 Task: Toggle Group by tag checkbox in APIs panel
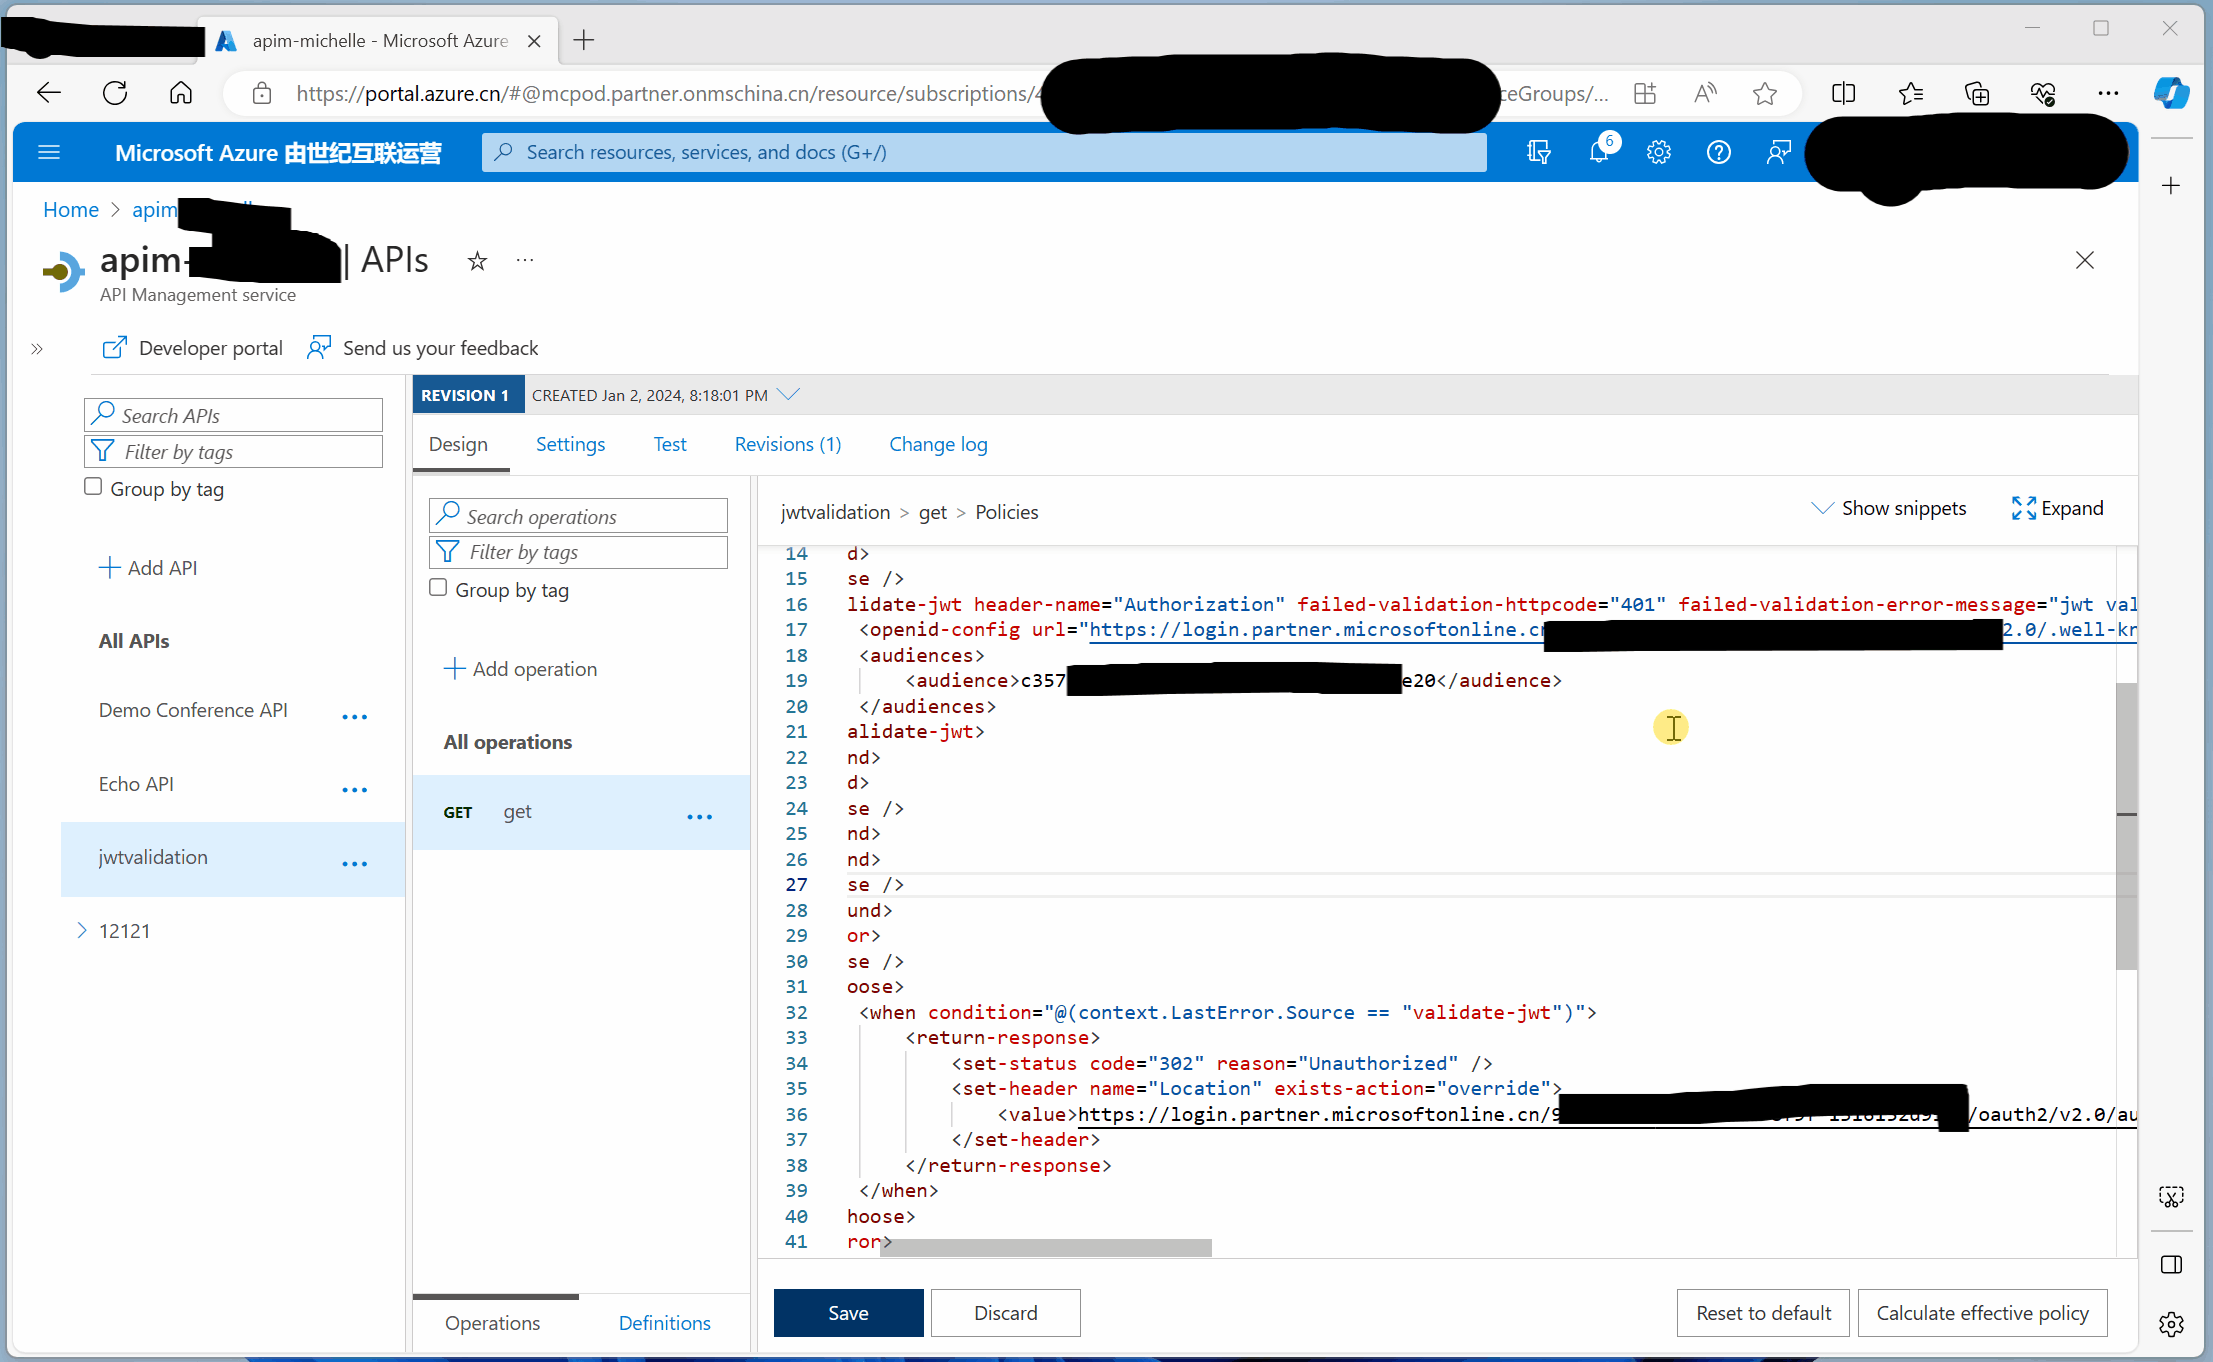(x=90, y=487)
